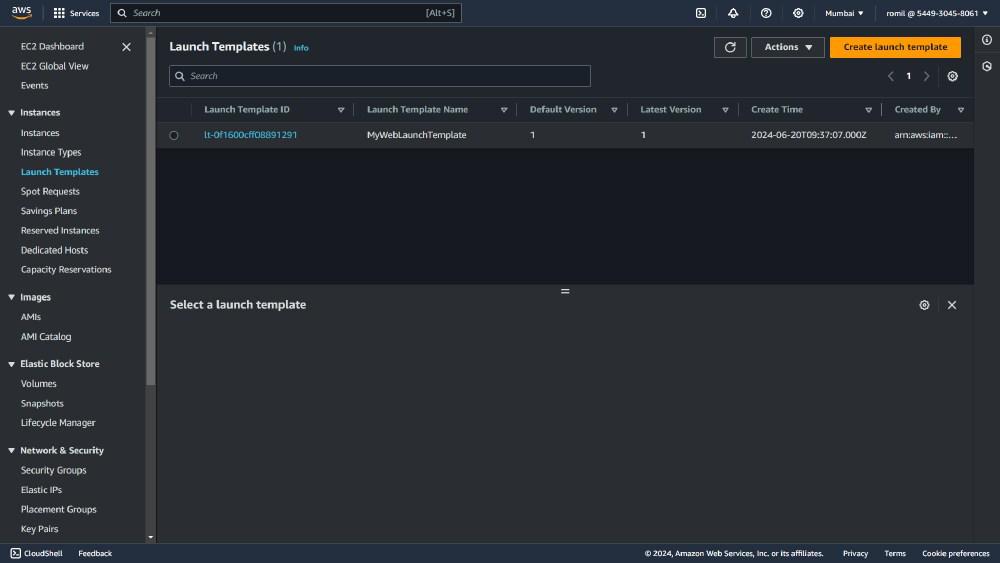Collapse the Elastic Block Store section

click(x=11, y=364)
